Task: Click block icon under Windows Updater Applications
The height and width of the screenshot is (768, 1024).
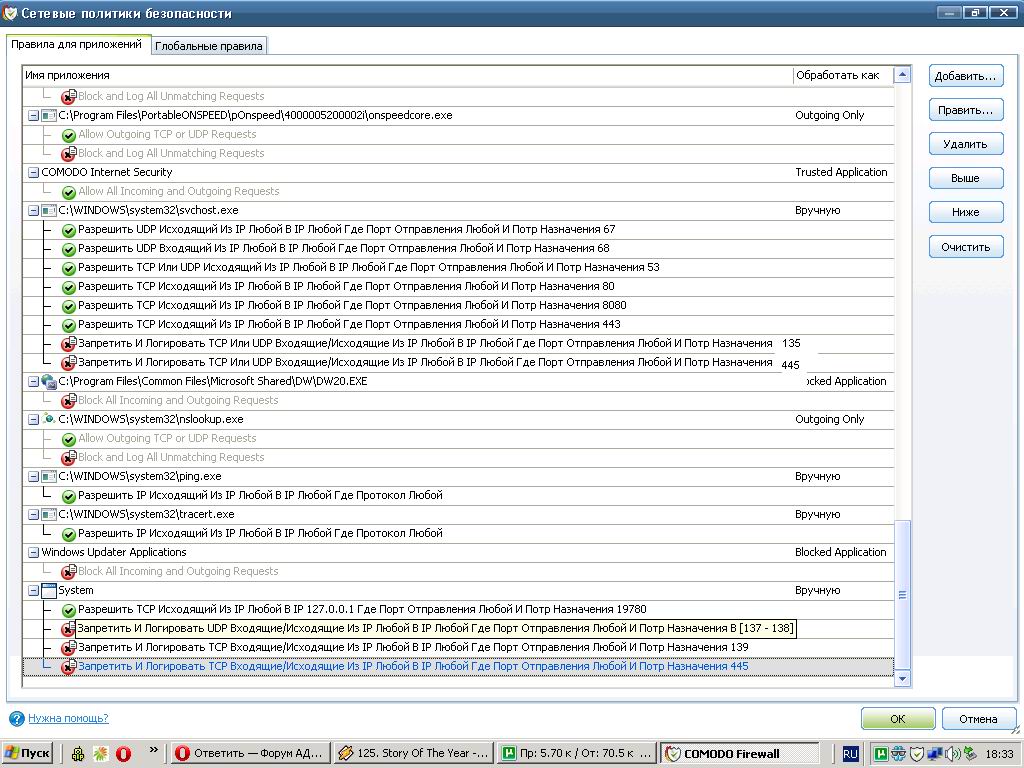Action: (x=69, y=572)
